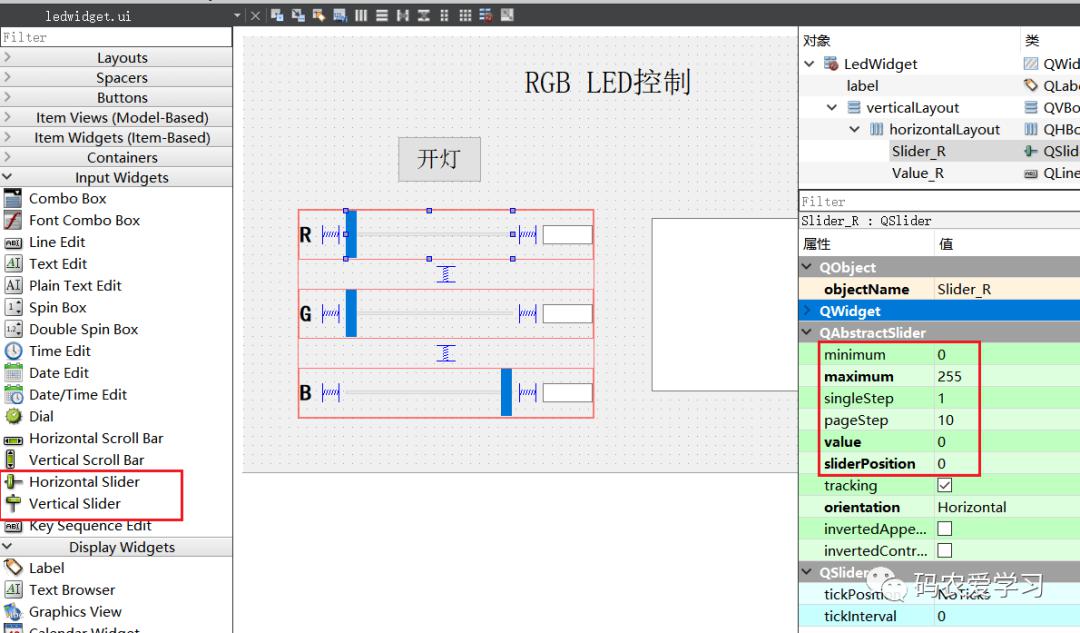Viewport: 1080px width, 633px height.
Task: Pick the Text Browser widget
Action: point(72,590)
